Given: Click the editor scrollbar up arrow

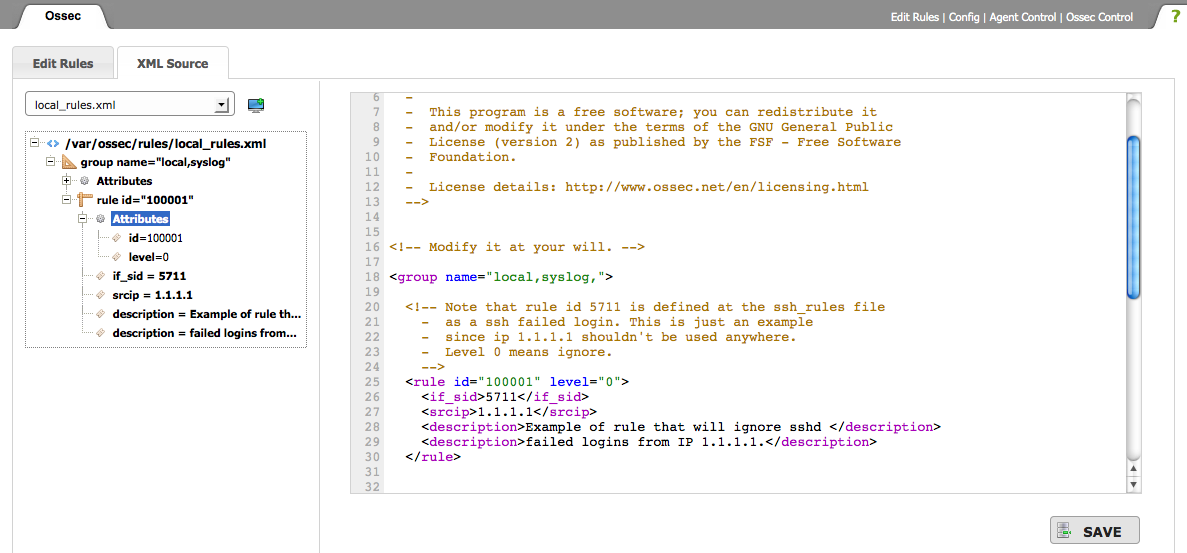Looking at the screenshot, I should (1133, 468).
